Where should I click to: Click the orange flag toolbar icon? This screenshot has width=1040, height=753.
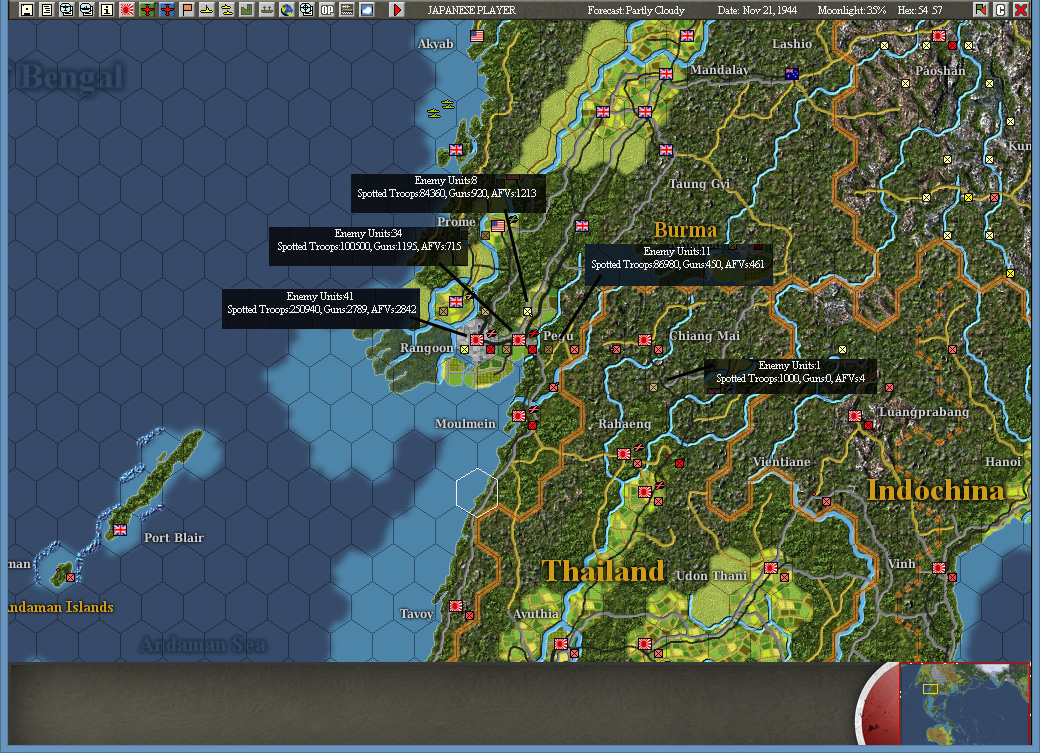click(187, 9)
